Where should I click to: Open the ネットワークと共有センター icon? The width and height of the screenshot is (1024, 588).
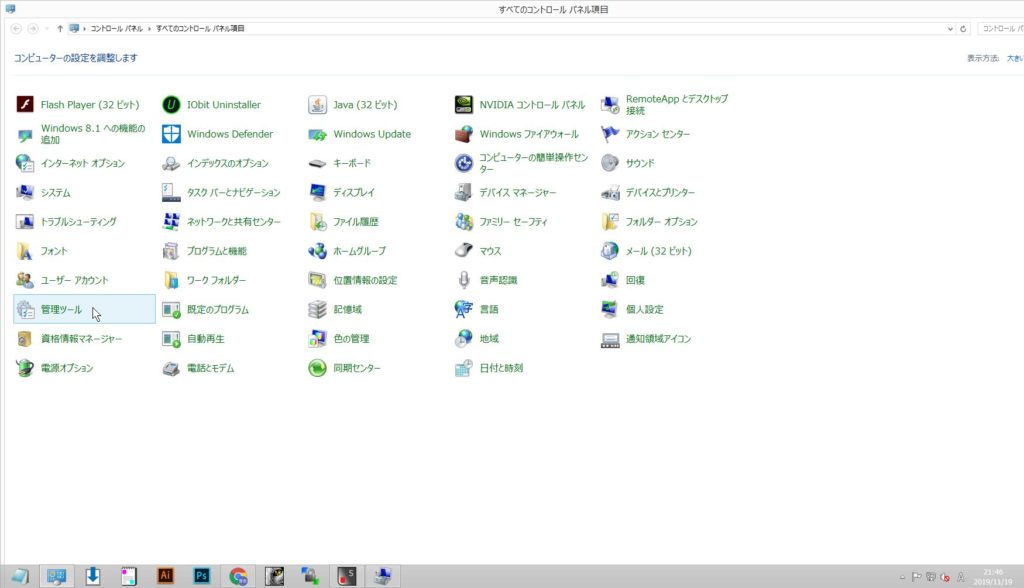(x=171, y=221)
